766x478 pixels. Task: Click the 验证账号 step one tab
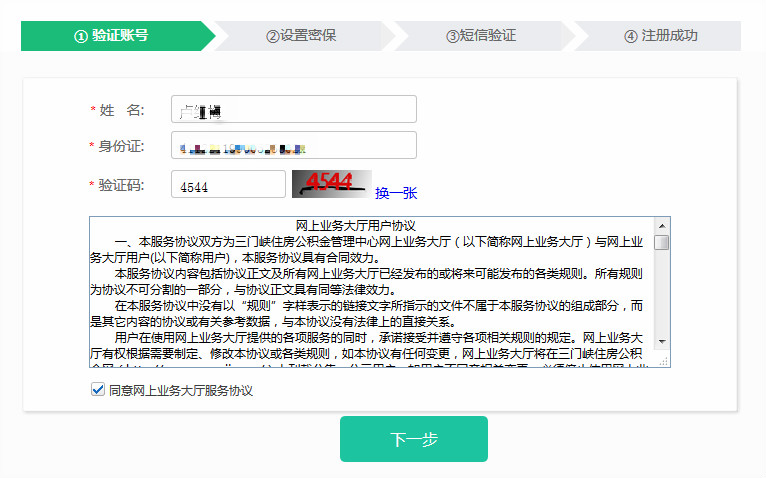coord(111,35)
